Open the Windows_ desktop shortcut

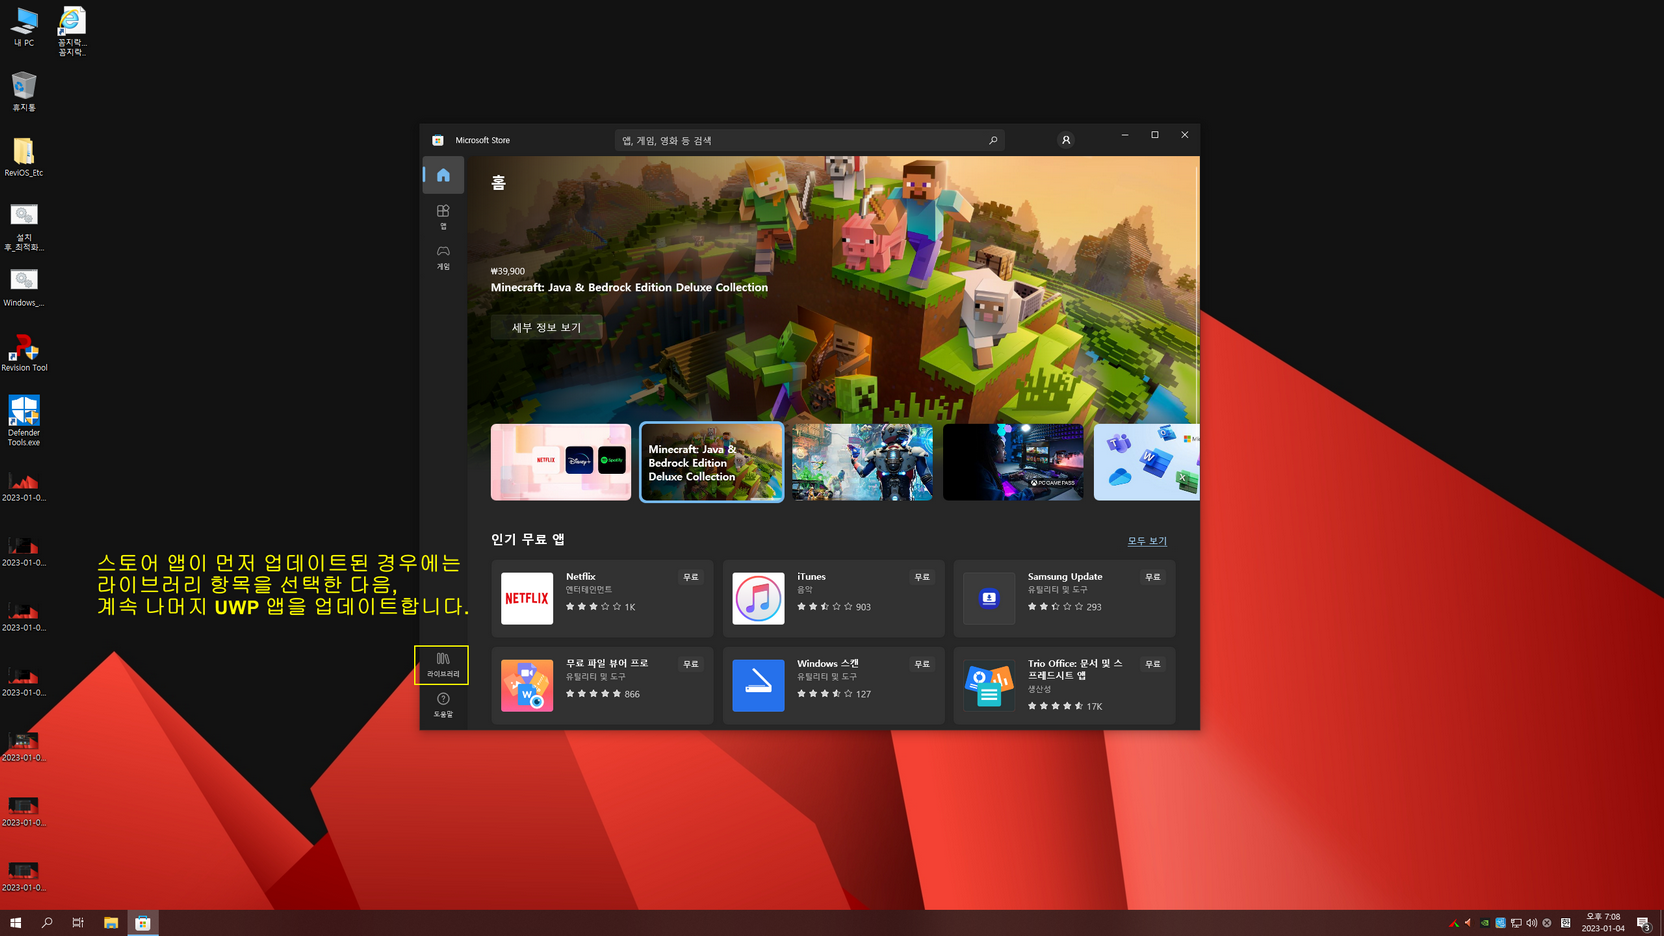click(x=24, y=287)
